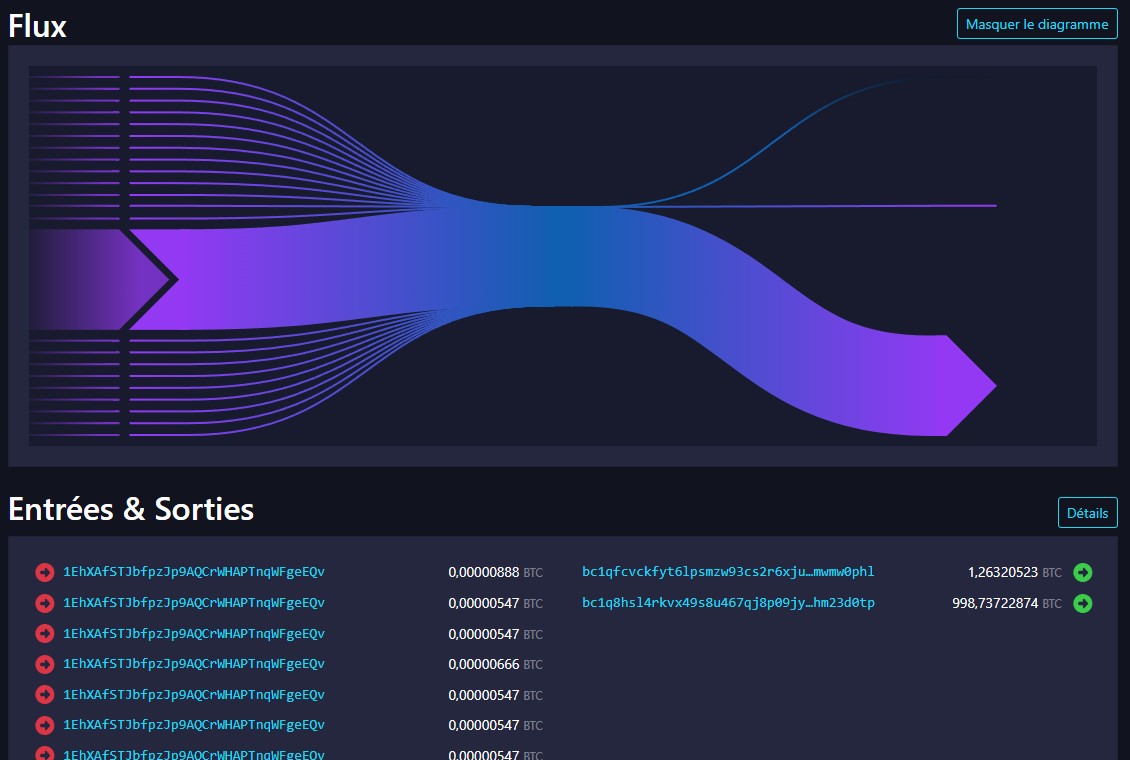This screenshot has height=760, width=1130.
Task: Click the green arrow beside the 998,73722874 BTC output
Action: point(1082,603)
